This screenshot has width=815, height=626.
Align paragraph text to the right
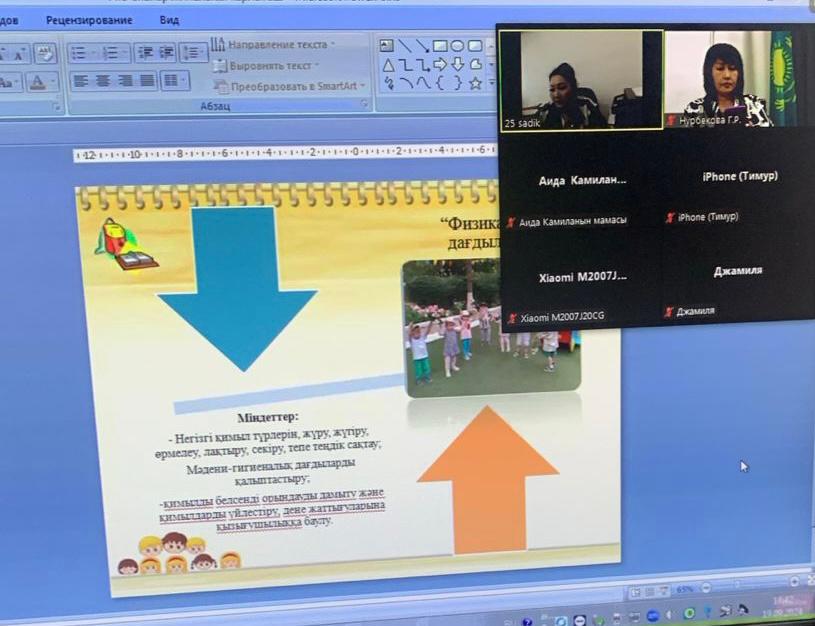coord(125,81)
